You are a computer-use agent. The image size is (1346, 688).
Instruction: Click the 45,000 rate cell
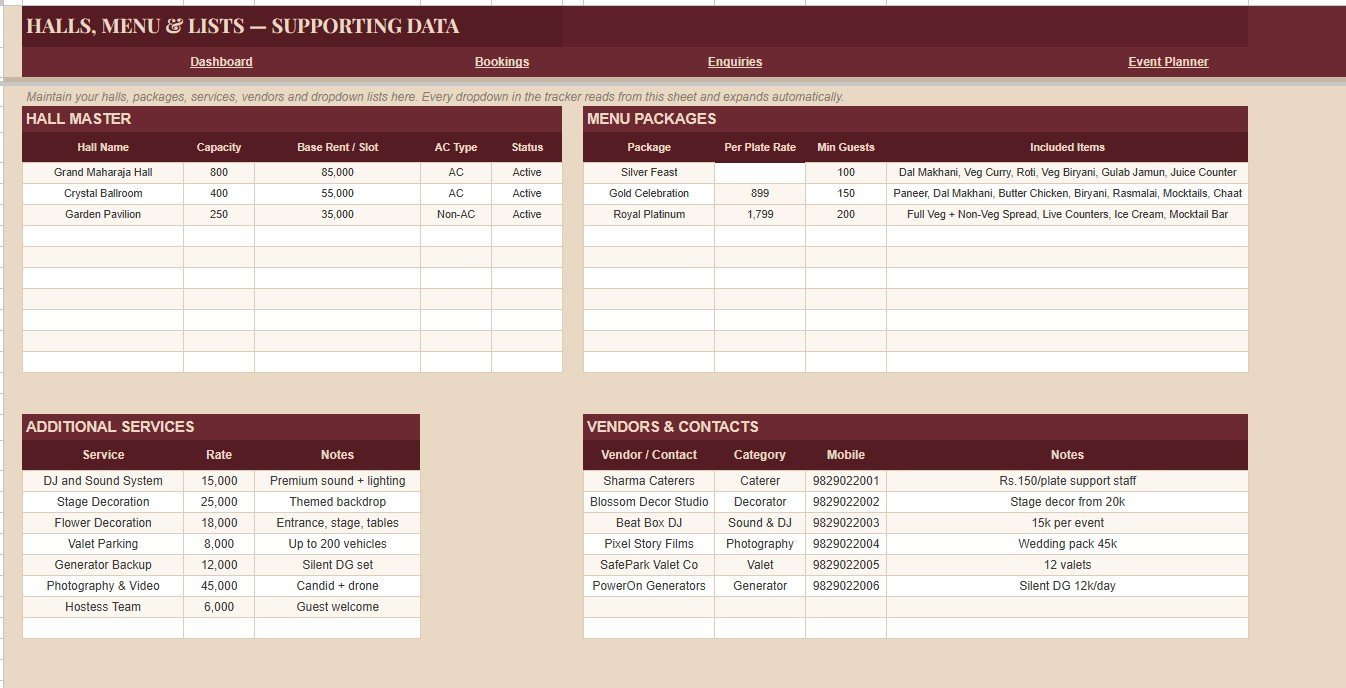pyautogui.click(x=219, y=586)
